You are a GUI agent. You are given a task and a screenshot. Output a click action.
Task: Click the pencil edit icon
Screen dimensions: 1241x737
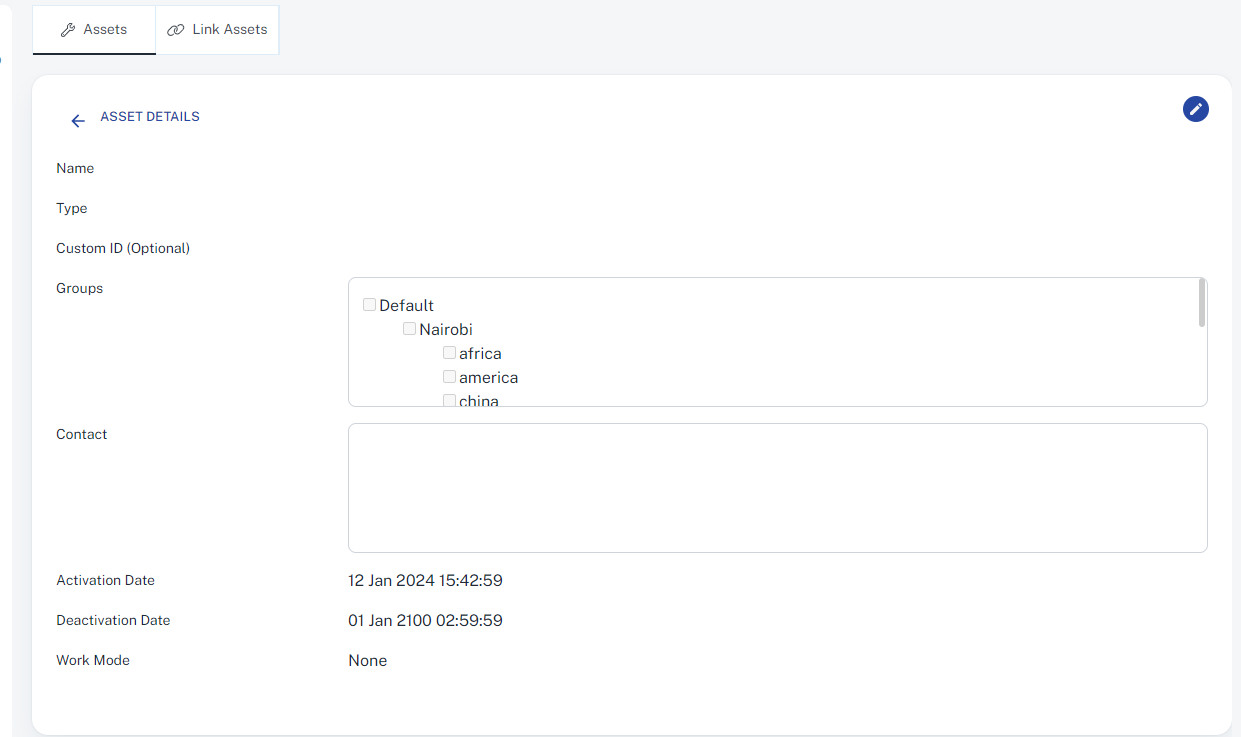(1195, 109)
